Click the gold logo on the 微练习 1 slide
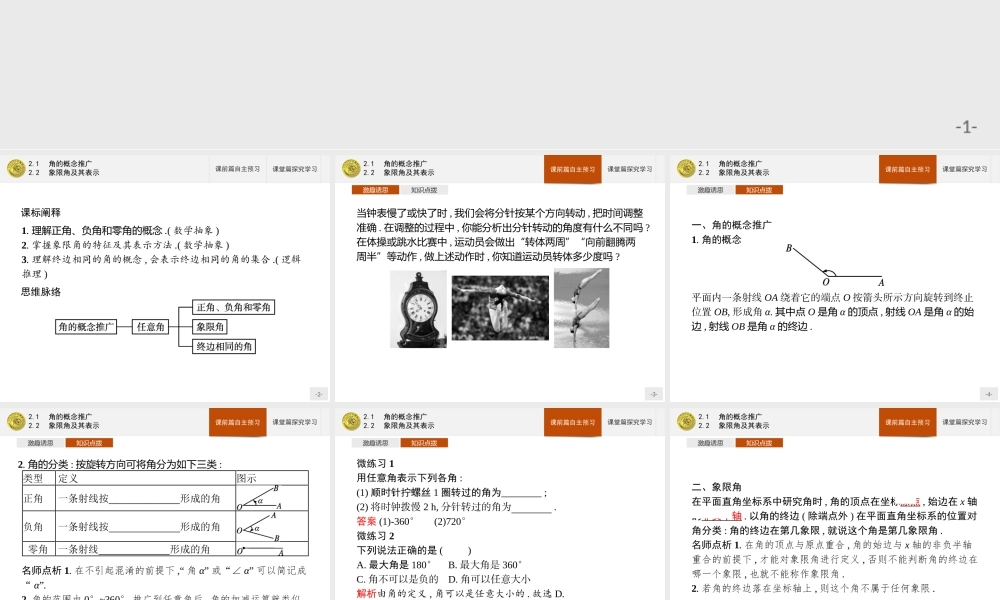Viewport: 1000px width, 600px height. coord(351,421)
